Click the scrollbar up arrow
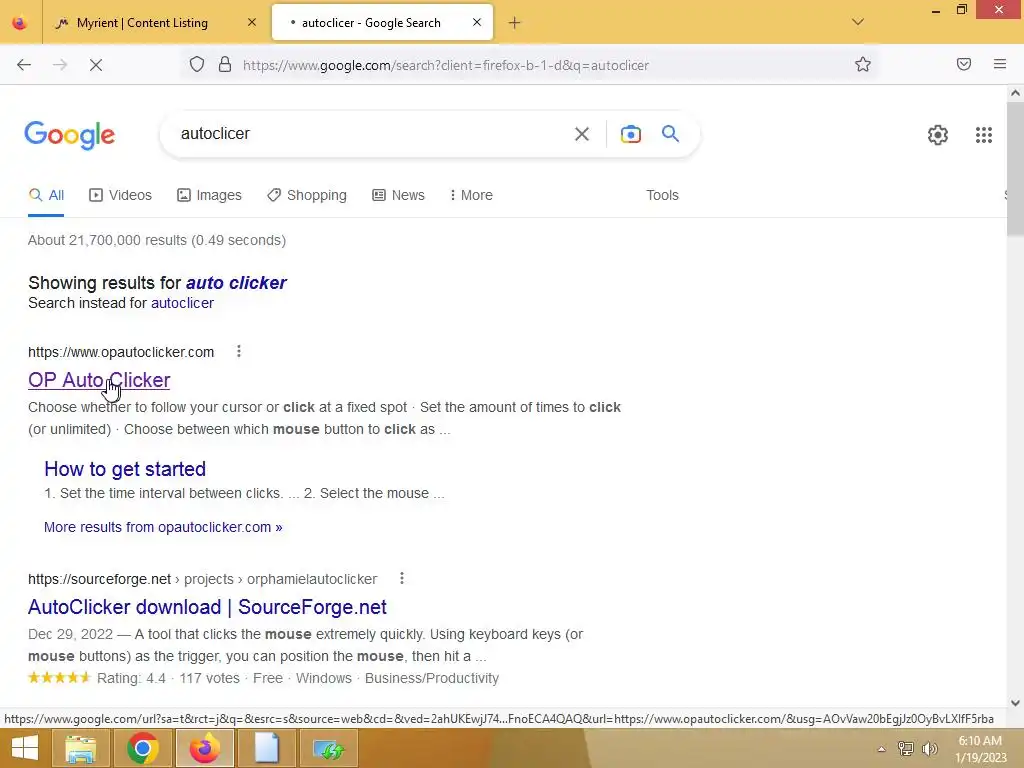Viewport: 1024px width, 768px height. 1015,93
